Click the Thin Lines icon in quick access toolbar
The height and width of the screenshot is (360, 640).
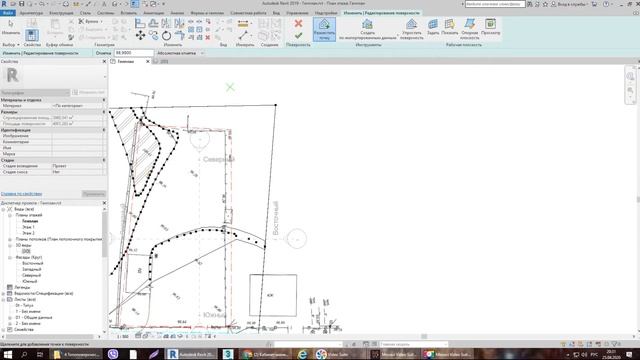pos(134,4)
